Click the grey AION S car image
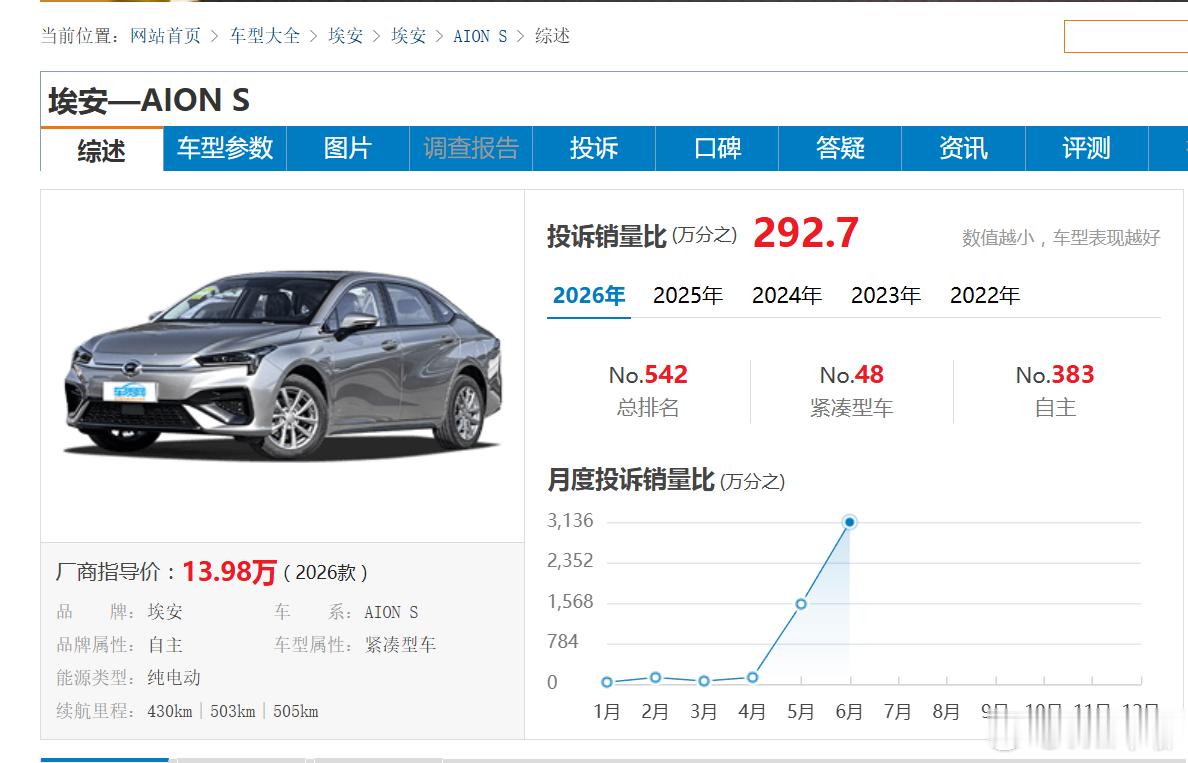This screenshot has width=1188, height=763. 284,365
